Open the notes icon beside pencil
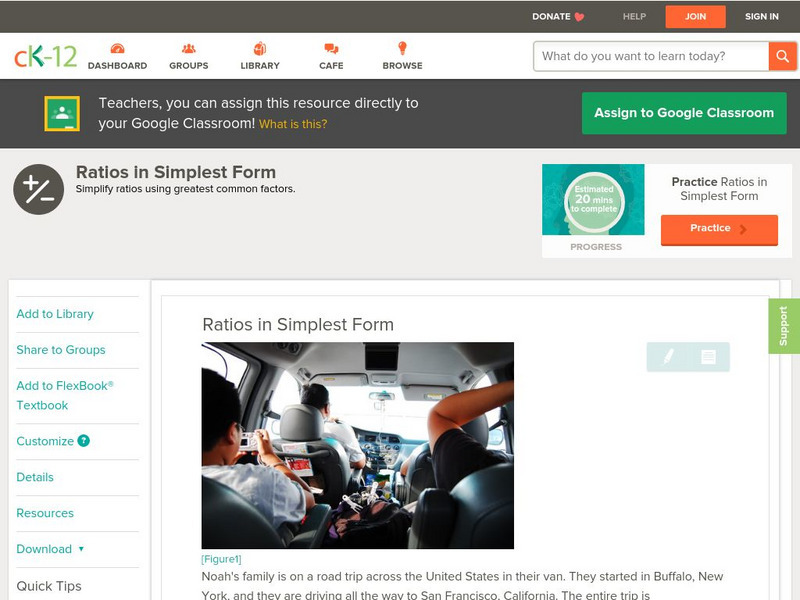Image resolution: width=800 pixels, height=600 pixels. pos(708,357)
